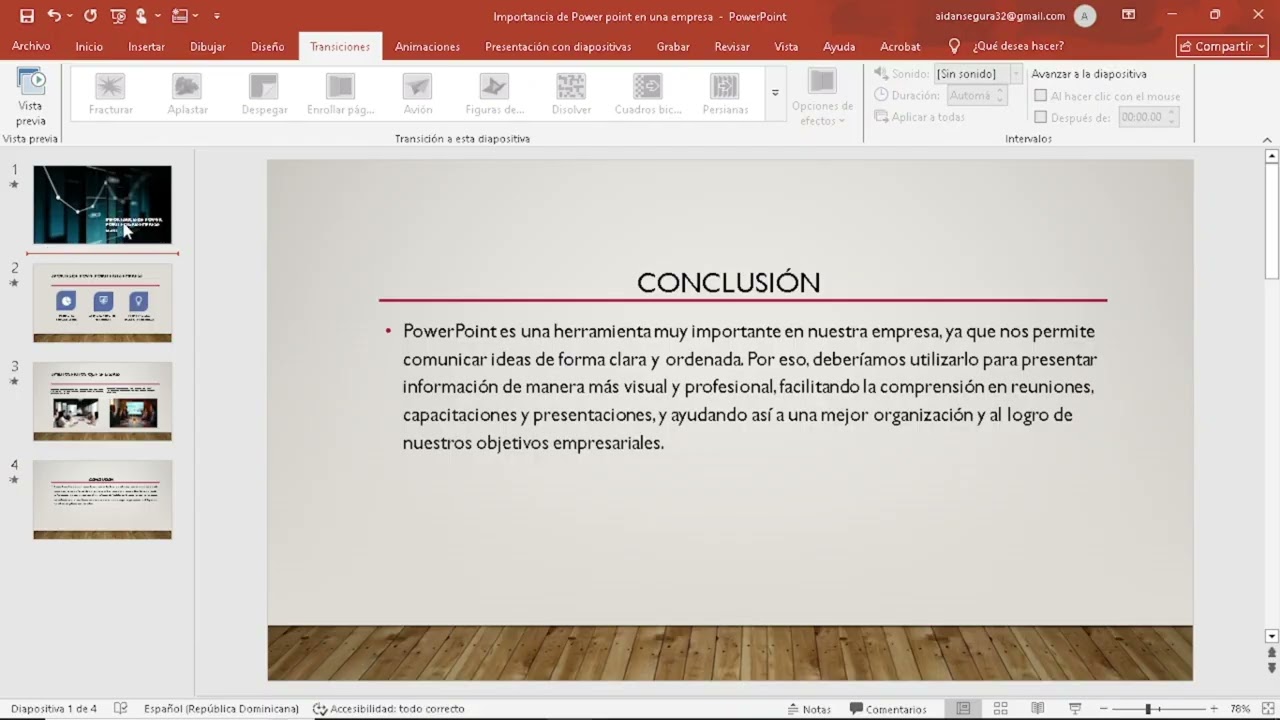The image size is (1280, 720).
Task: Open the Sonido combo box
Action: coord(977,74)
